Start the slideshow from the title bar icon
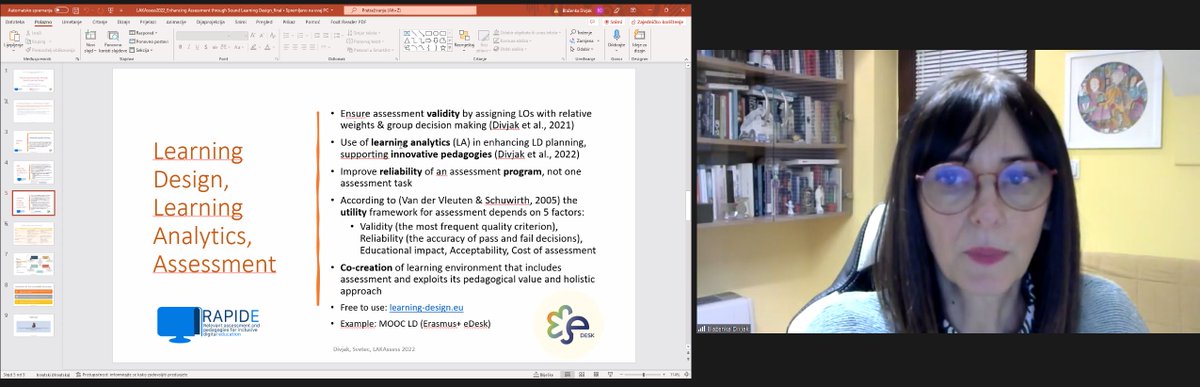Viewport: 1200px width, 387px height. (x=110, y=10)
